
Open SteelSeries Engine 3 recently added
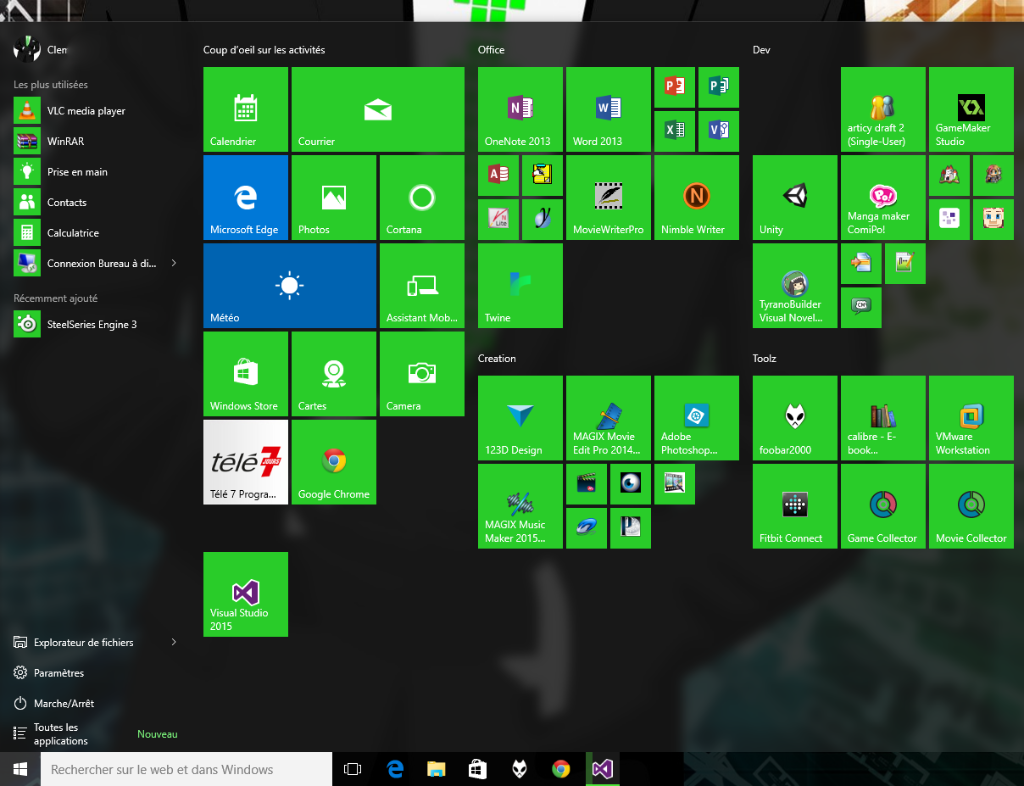tap(95, 324)
